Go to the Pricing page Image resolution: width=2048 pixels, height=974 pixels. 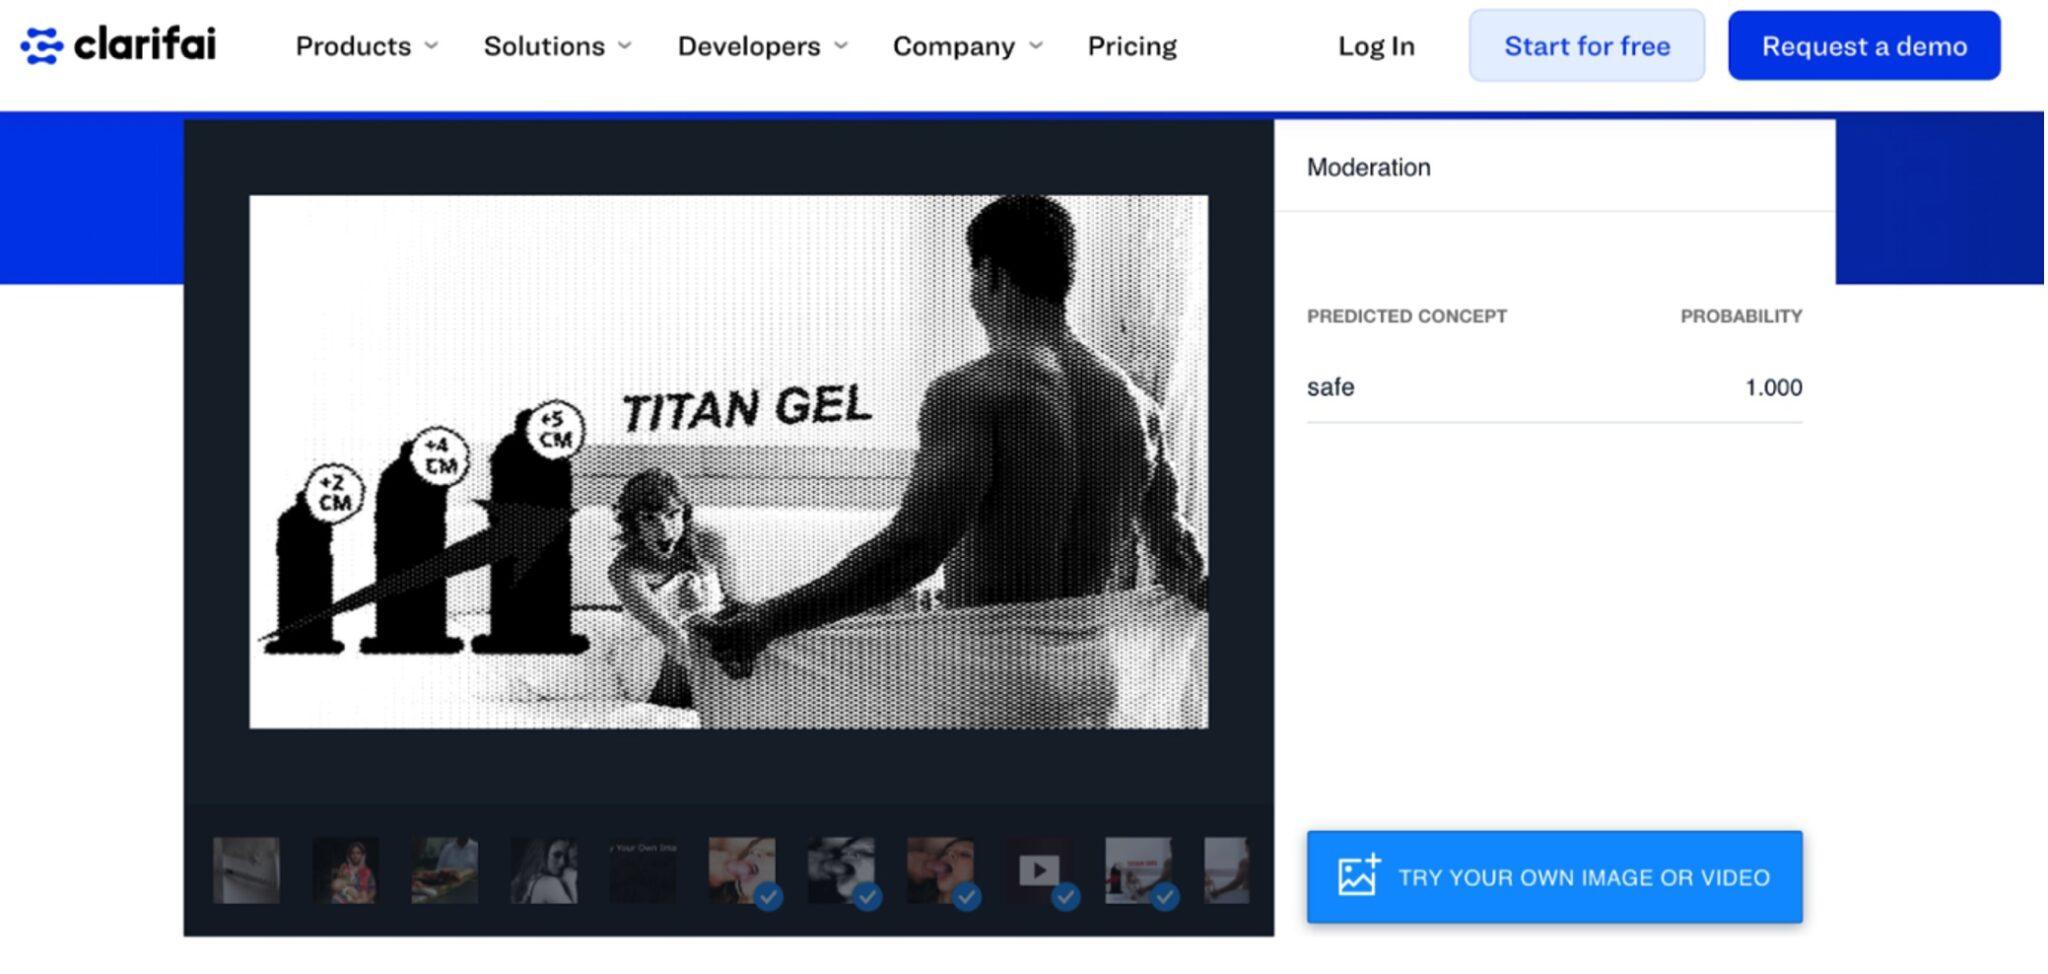[x=1132, y=46]
